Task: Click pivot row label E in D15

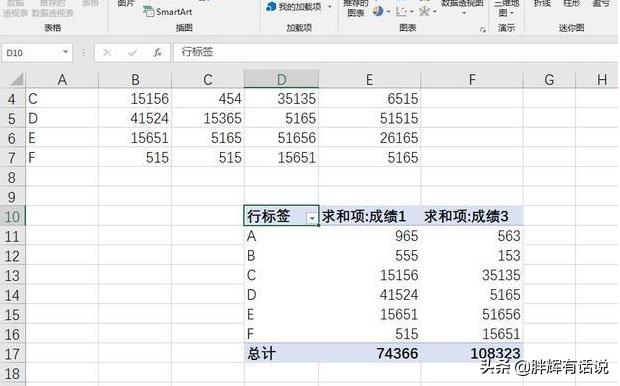Action: point(282,314)
